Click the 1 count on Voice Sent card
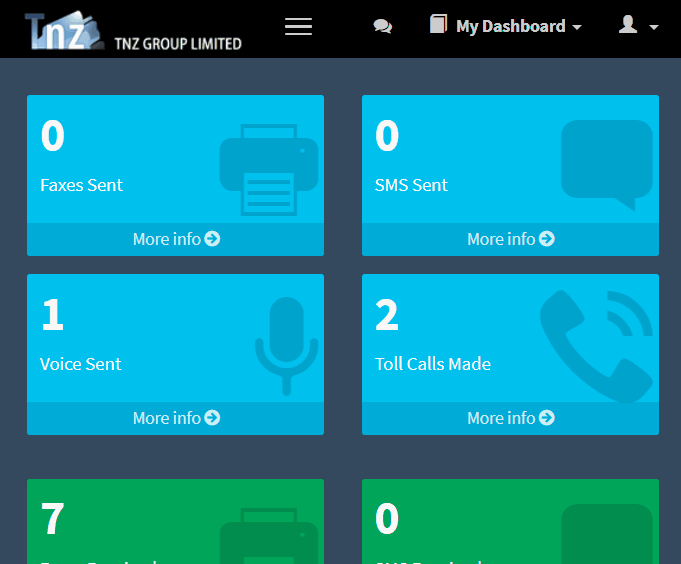 pos(53,315)
